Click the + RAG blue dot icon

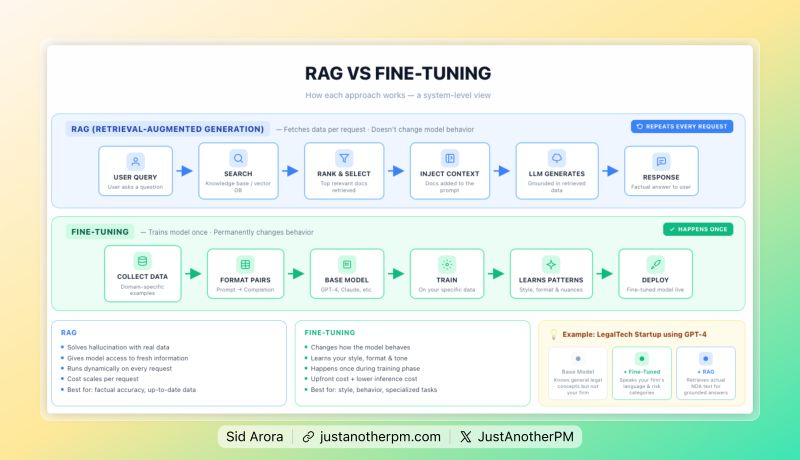706,359
